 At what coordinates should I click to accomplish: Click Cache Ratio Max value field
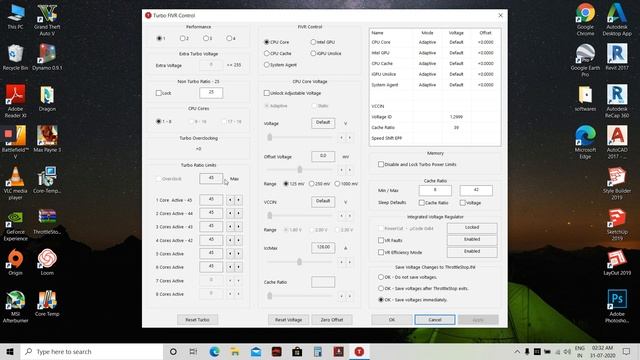476,190
